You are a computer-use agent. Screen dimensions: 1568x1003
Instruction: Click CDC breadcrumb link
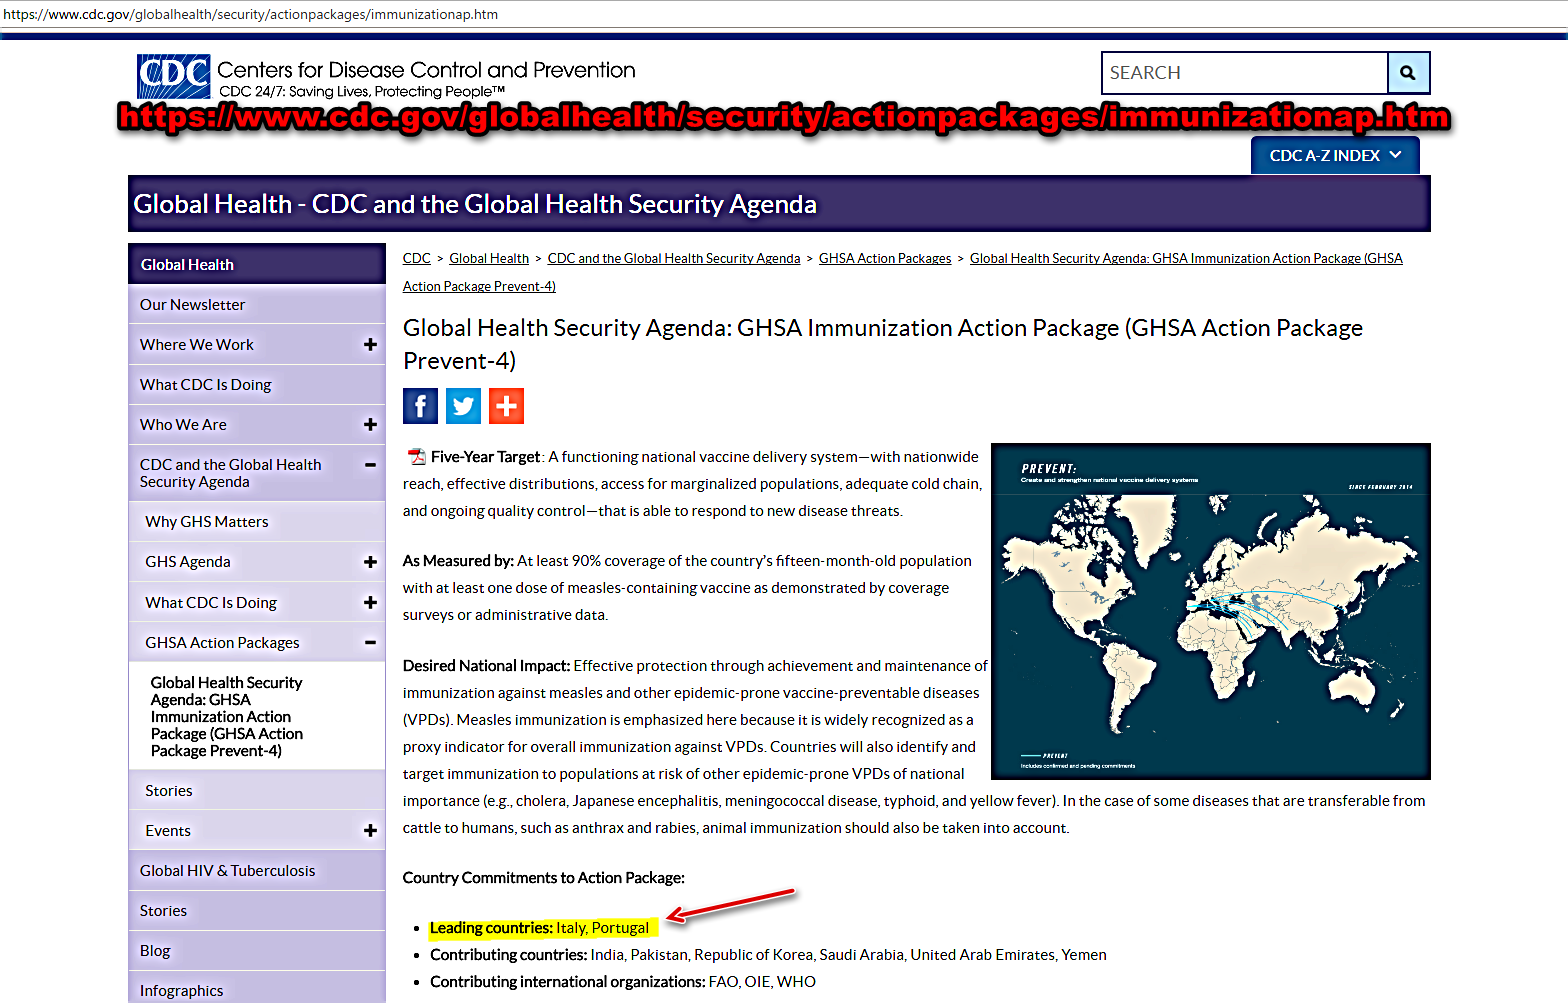416,258
